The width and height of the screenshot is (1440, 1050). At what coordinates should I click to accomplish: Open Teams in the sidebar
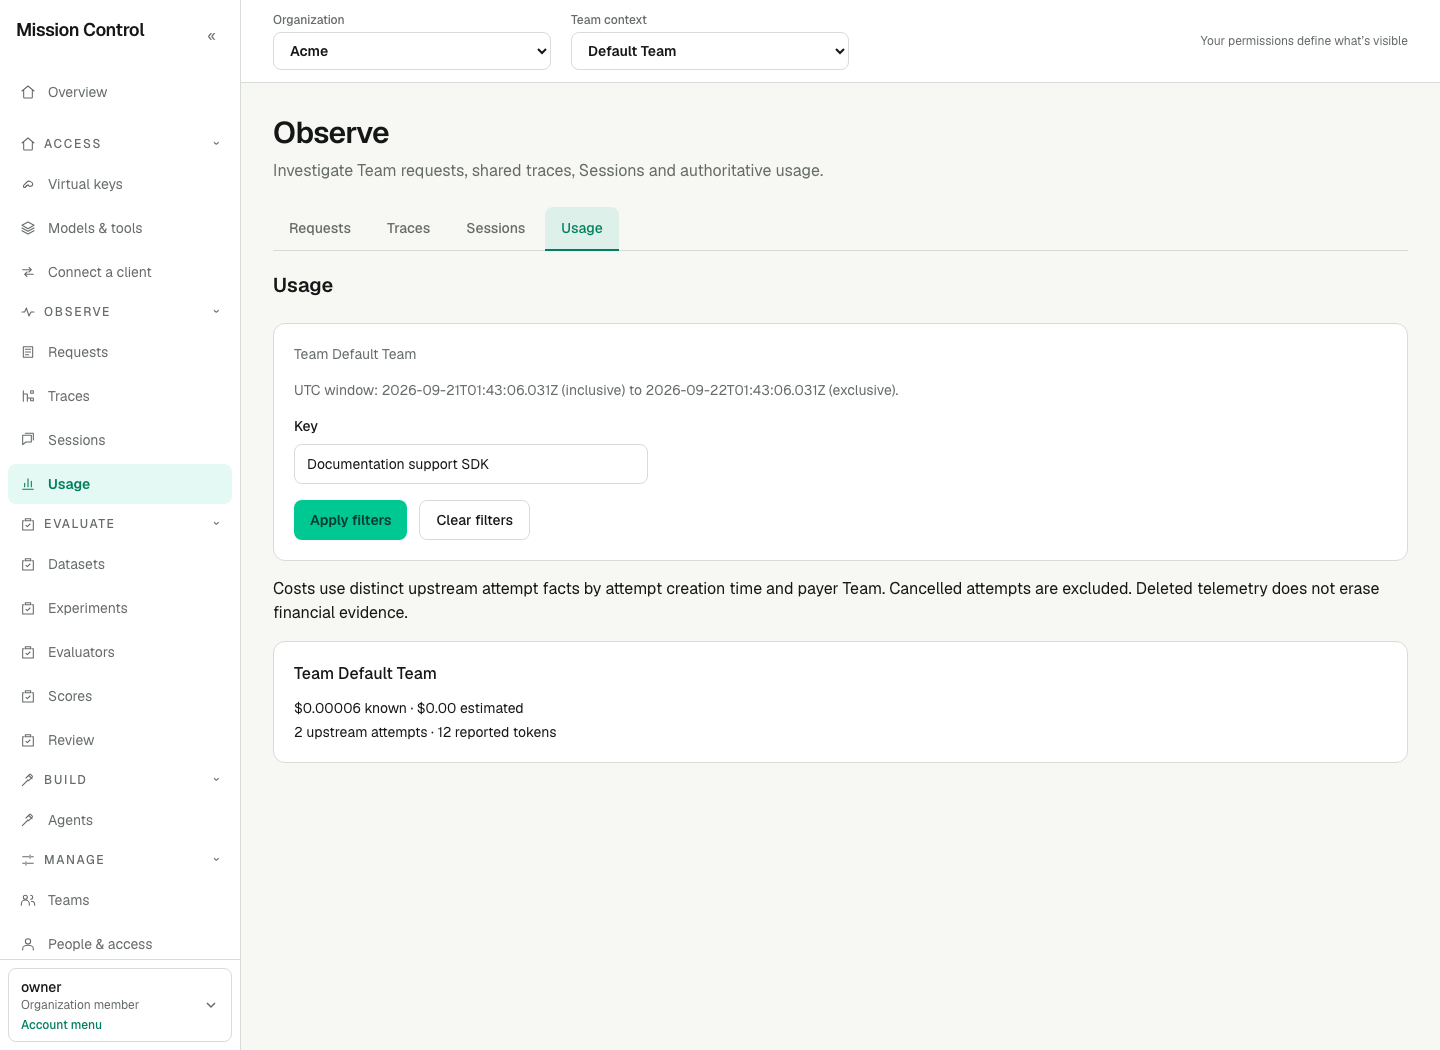point(120,900)
